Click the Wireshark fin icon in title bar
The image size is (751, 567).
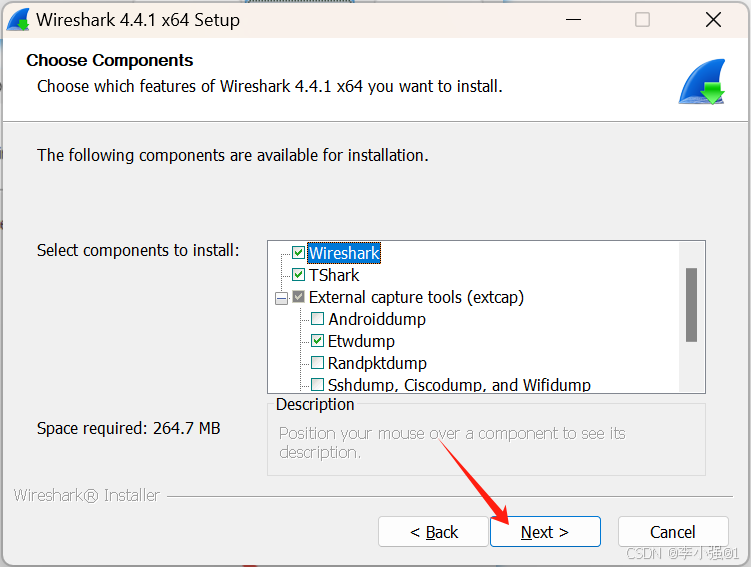(x=19, y=20)
